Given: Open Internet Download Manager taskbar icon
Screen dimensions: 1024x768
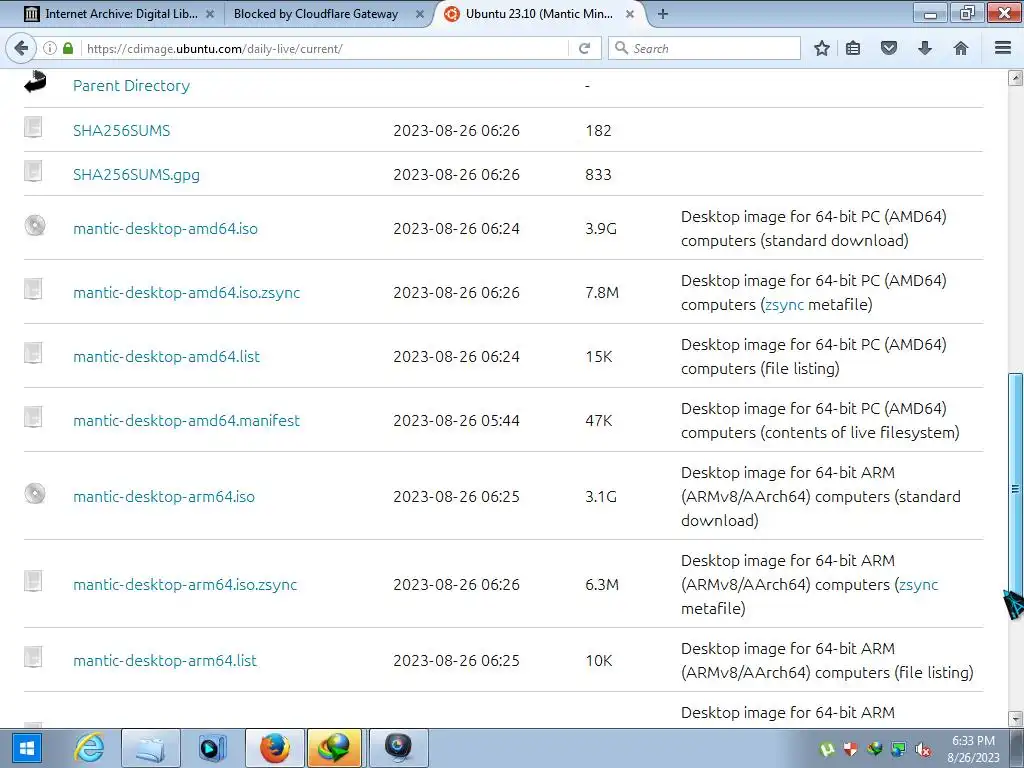Looking at the screenshot, I should (334, 748).
